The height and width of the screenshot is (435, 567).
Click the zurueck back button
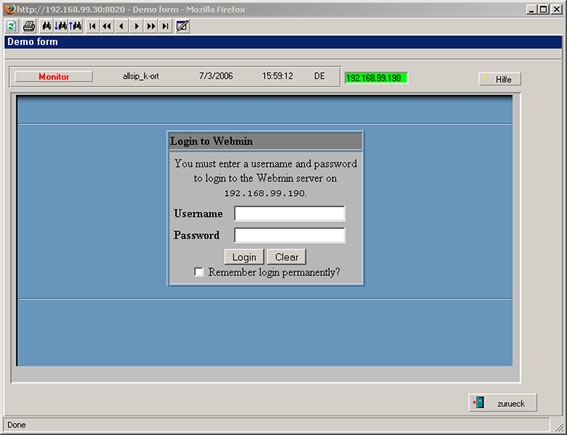pos(502,403)
